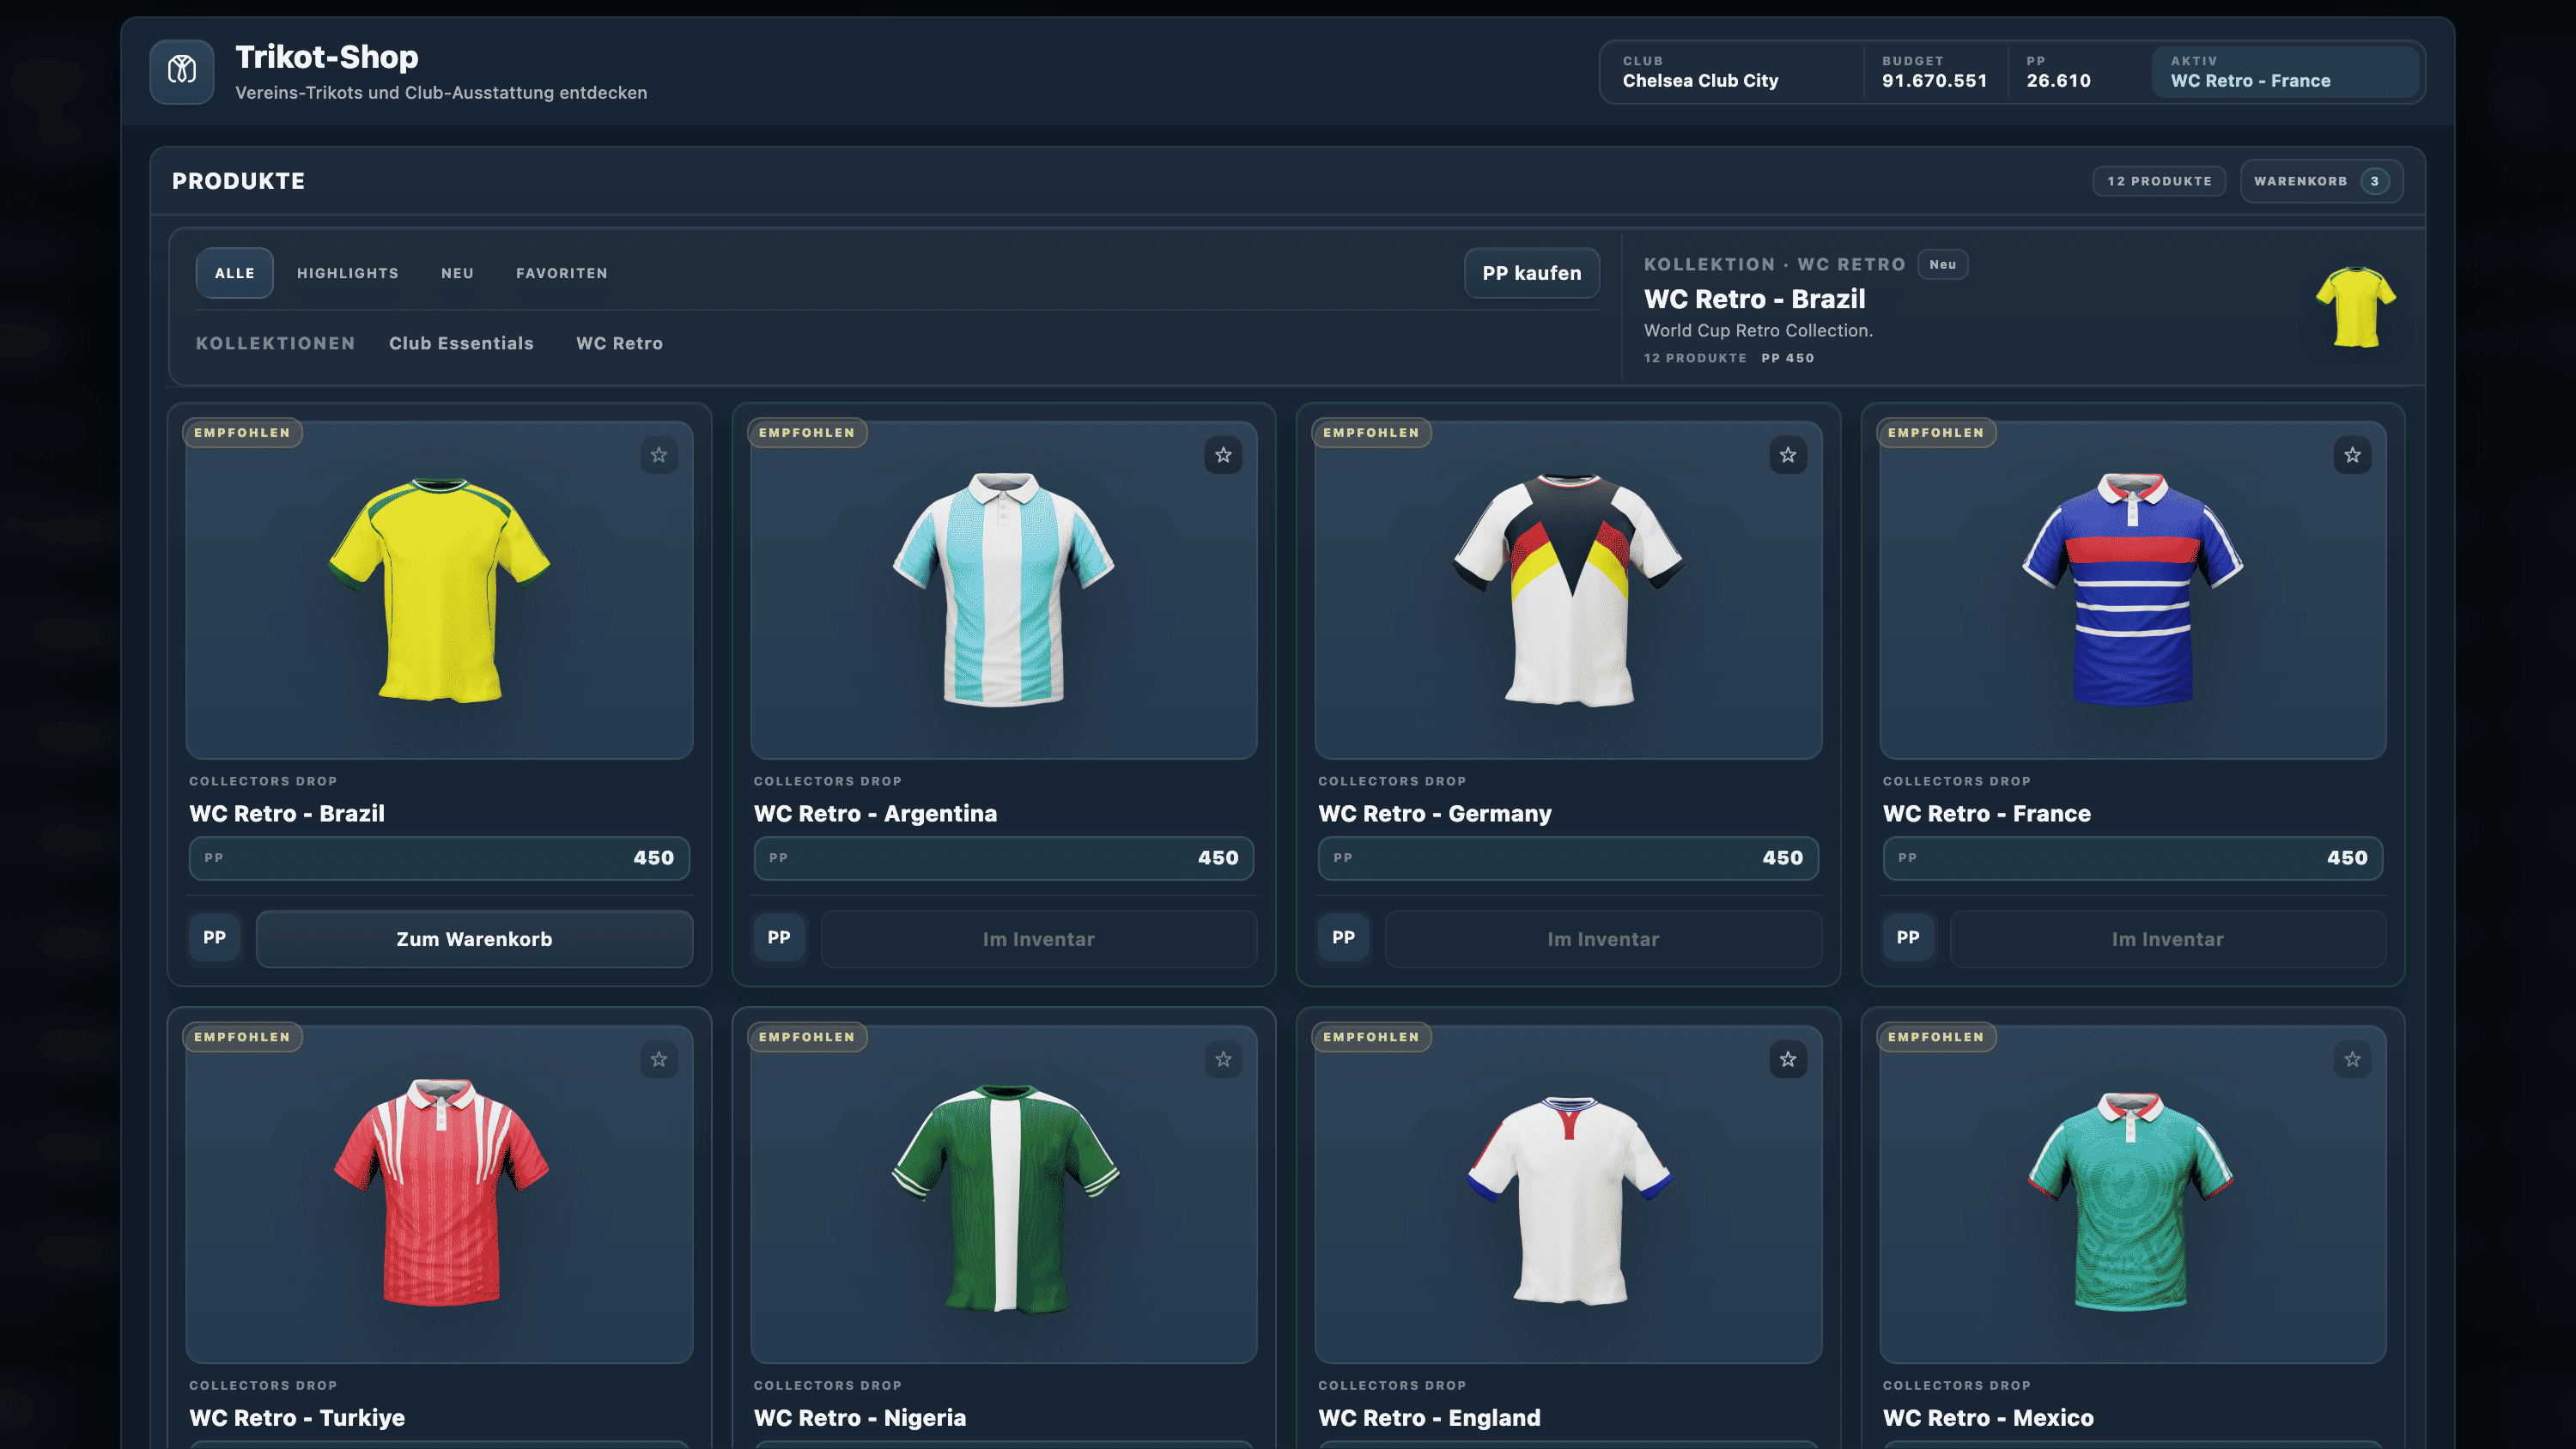Click the 'WC Retro - Mexico' product name
This screenshot has width=2576, height=1449.
click(x=1988, y=1418)
